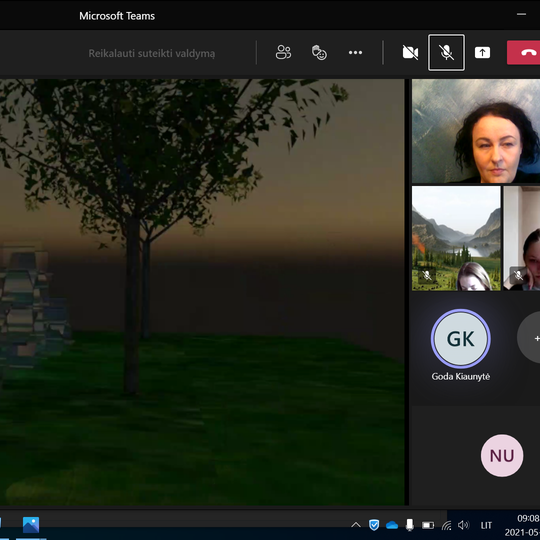Image resolution: width=540 pixels, height=540 pixels.
Task: Minimize the Microsoft Teams window
Action: [x=521, y=14]
